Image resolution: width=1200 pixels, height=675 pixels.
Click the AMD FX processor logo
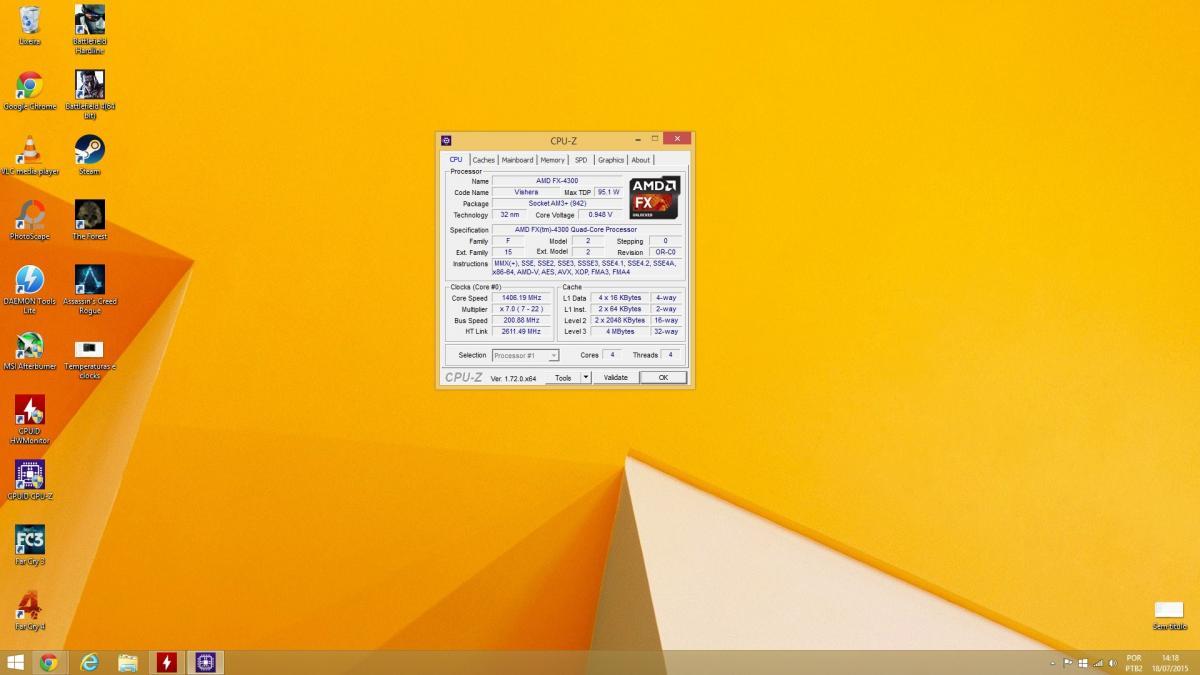(655, 198)
